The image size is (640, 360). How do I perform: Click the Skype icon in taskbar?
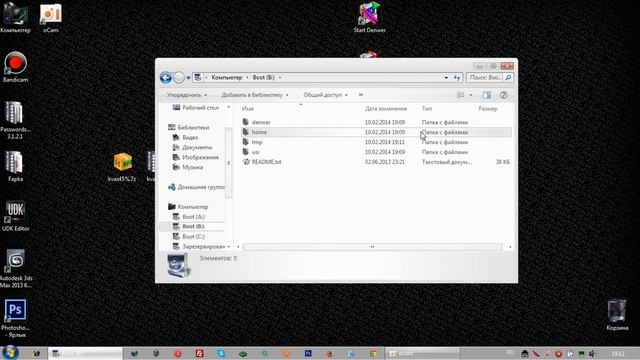click(221, 353)
